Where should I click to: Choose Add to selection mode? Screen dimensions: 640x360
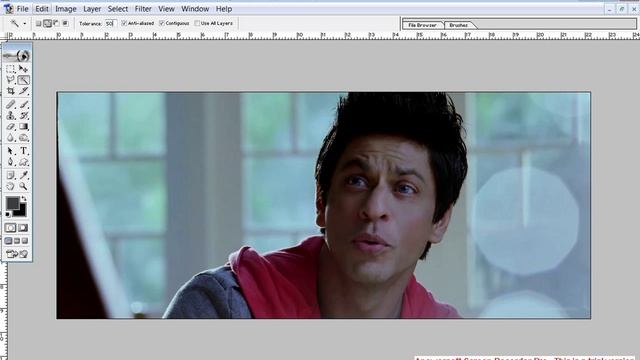click(x=47, y=24)
